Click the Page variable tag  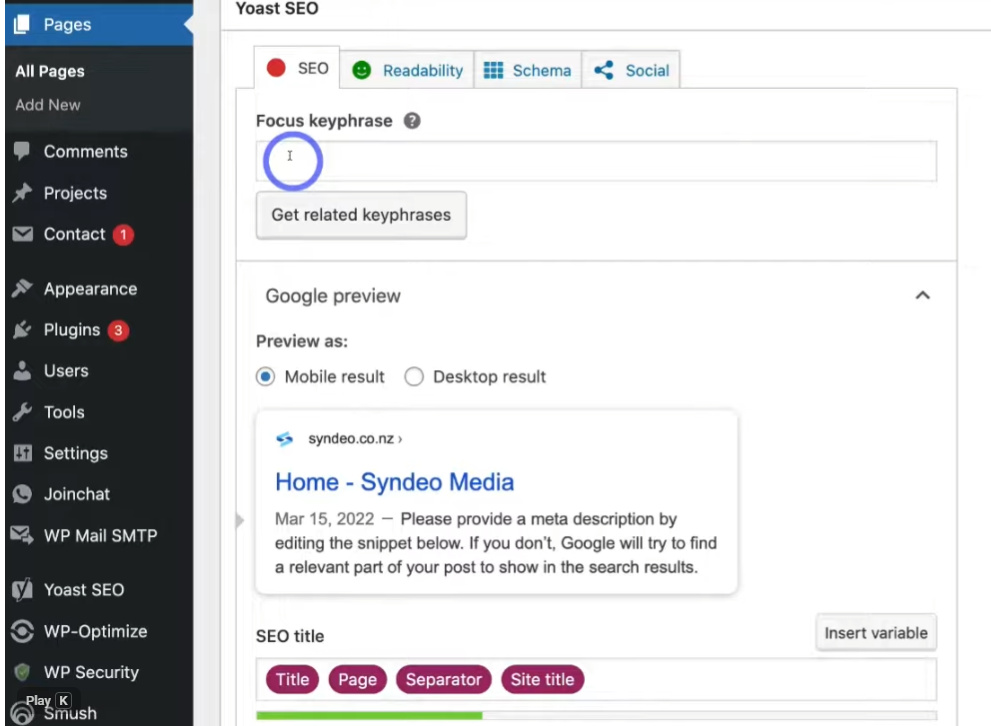click(x=358, y=679)
